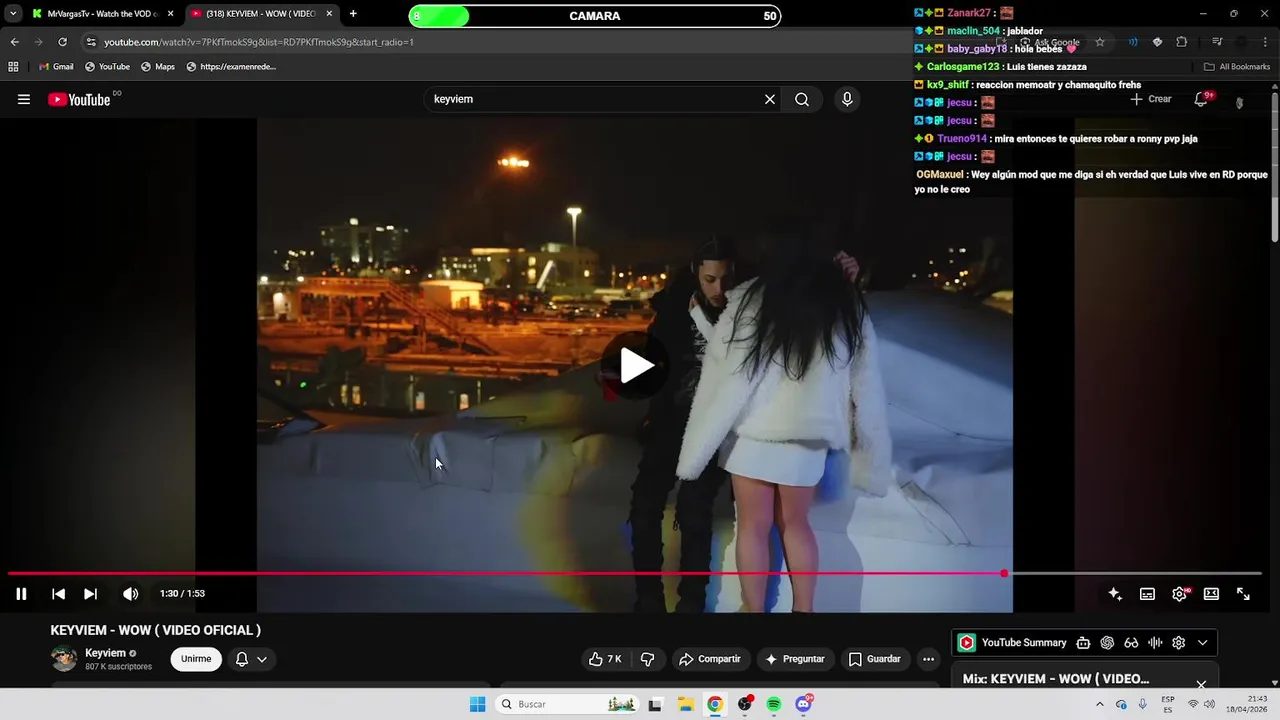Click the Unirme join button
Image resolution: width=1280 pixels, height=720 pixels.
[196, 659]
